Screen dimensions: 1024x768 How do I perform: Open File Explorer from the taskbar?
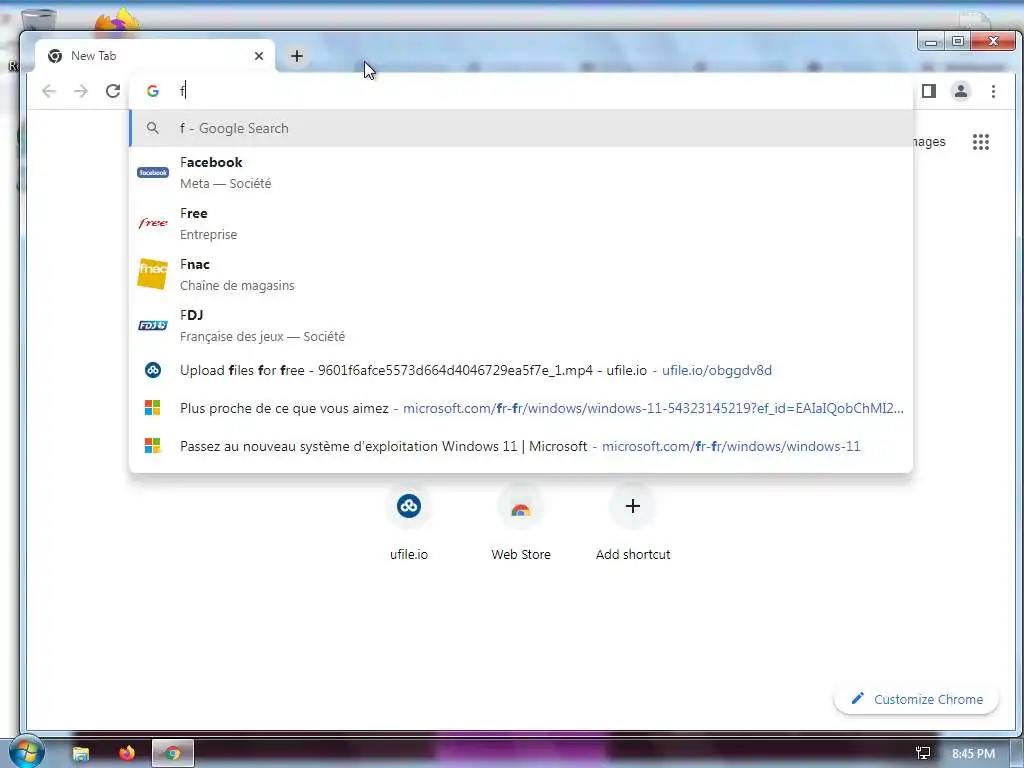click(x=81, y=754)
